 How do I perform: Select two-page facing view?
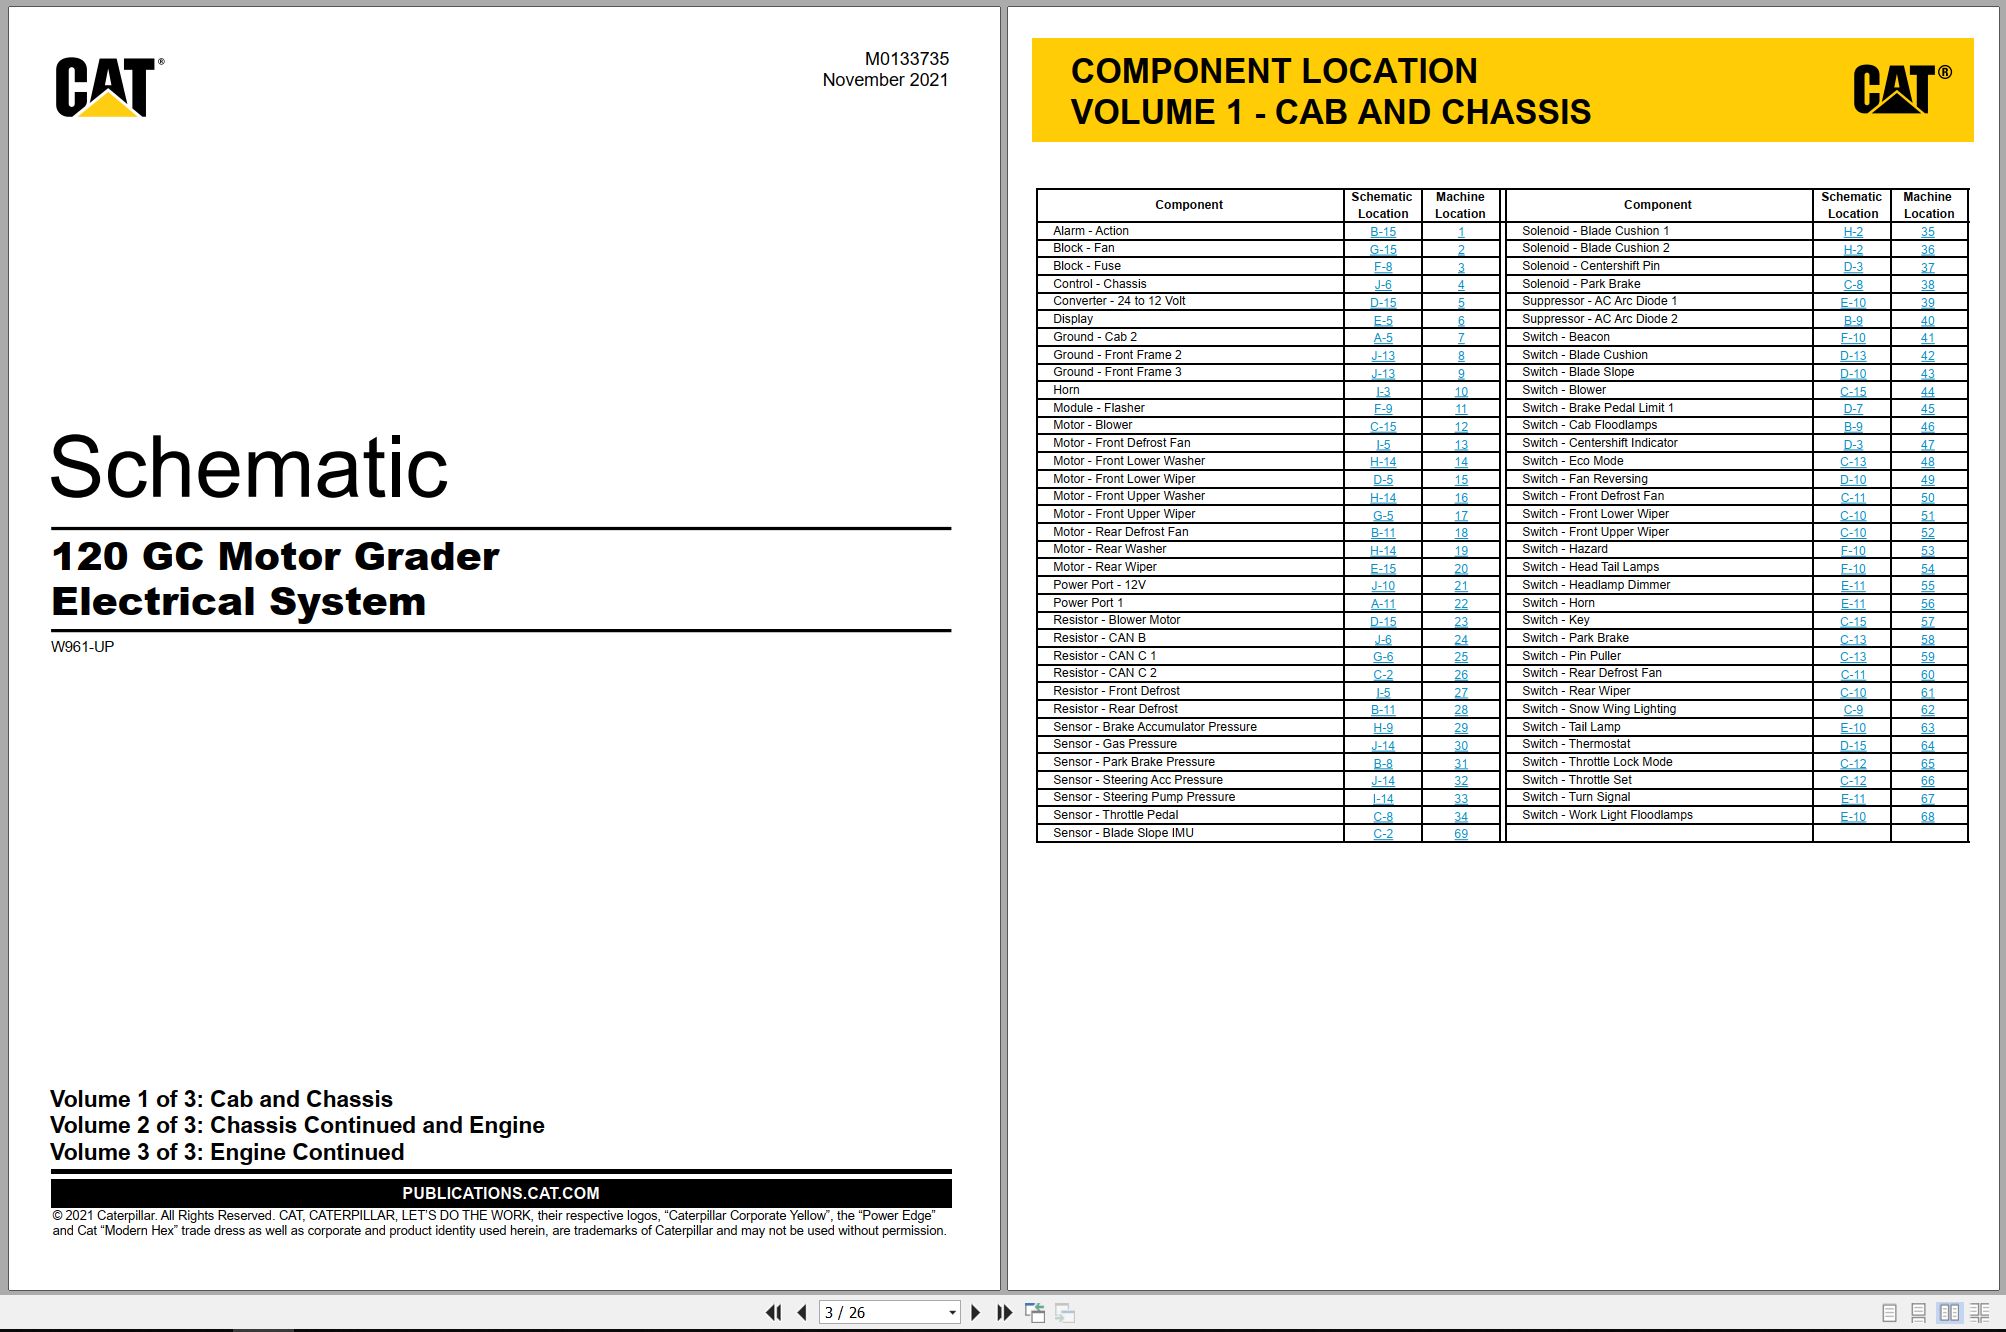coord(1949,1313)
